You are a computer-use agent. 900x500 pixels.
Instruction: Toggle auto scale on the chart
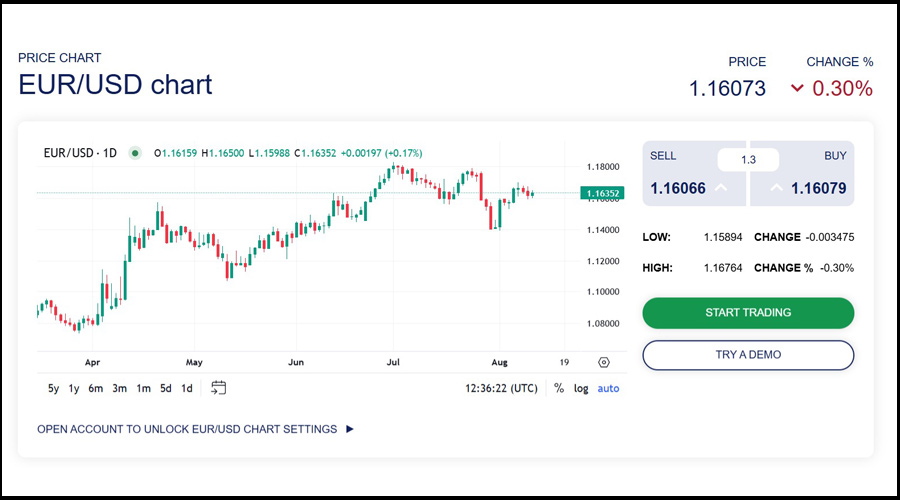tap(608, 388)
